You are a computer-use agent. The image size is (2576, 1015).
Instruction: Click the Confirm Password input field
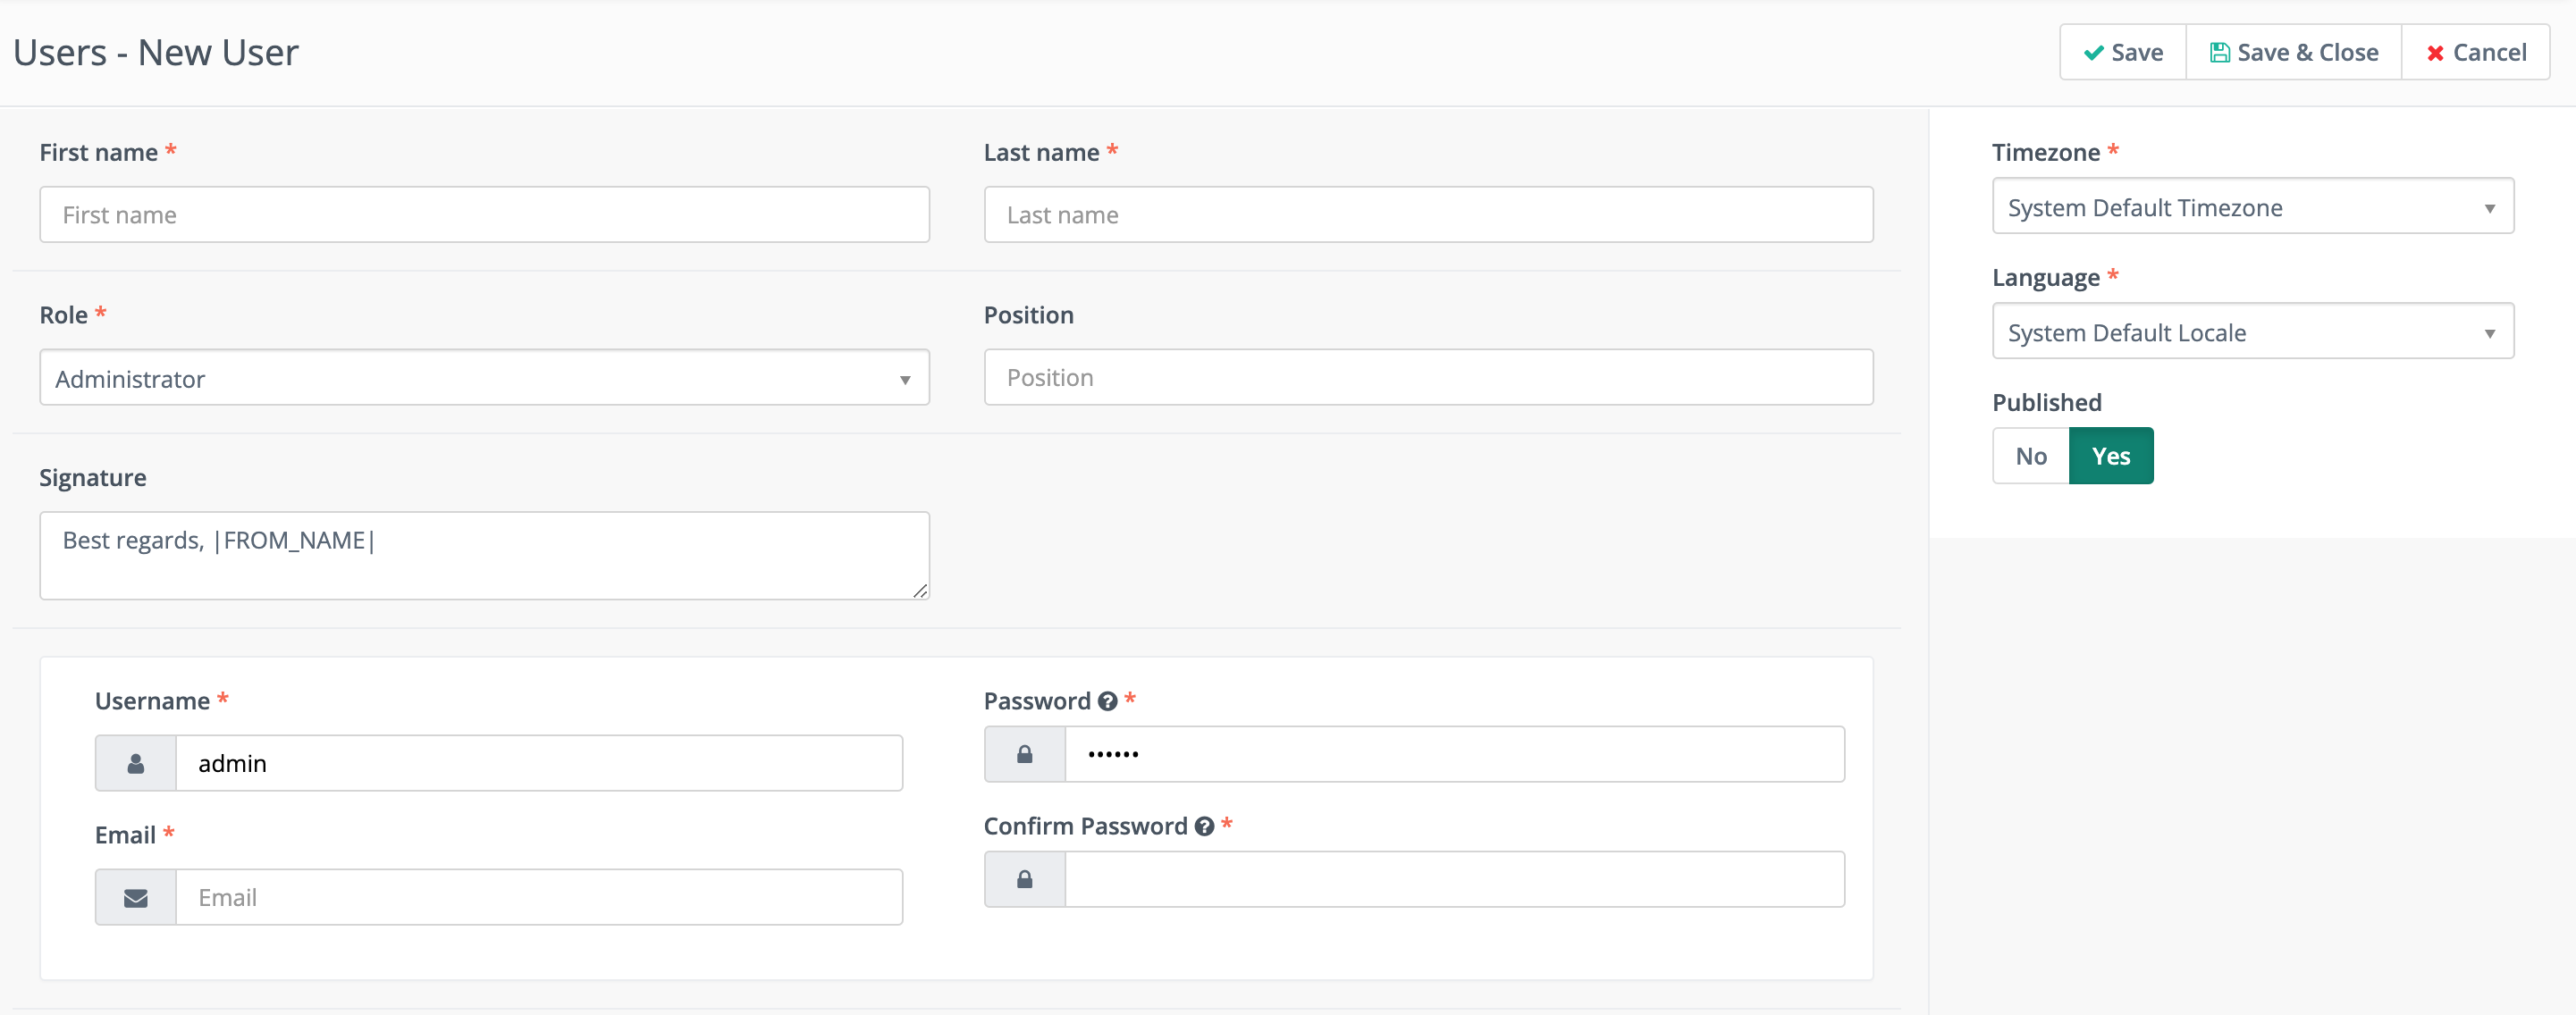click(1455, 879)
